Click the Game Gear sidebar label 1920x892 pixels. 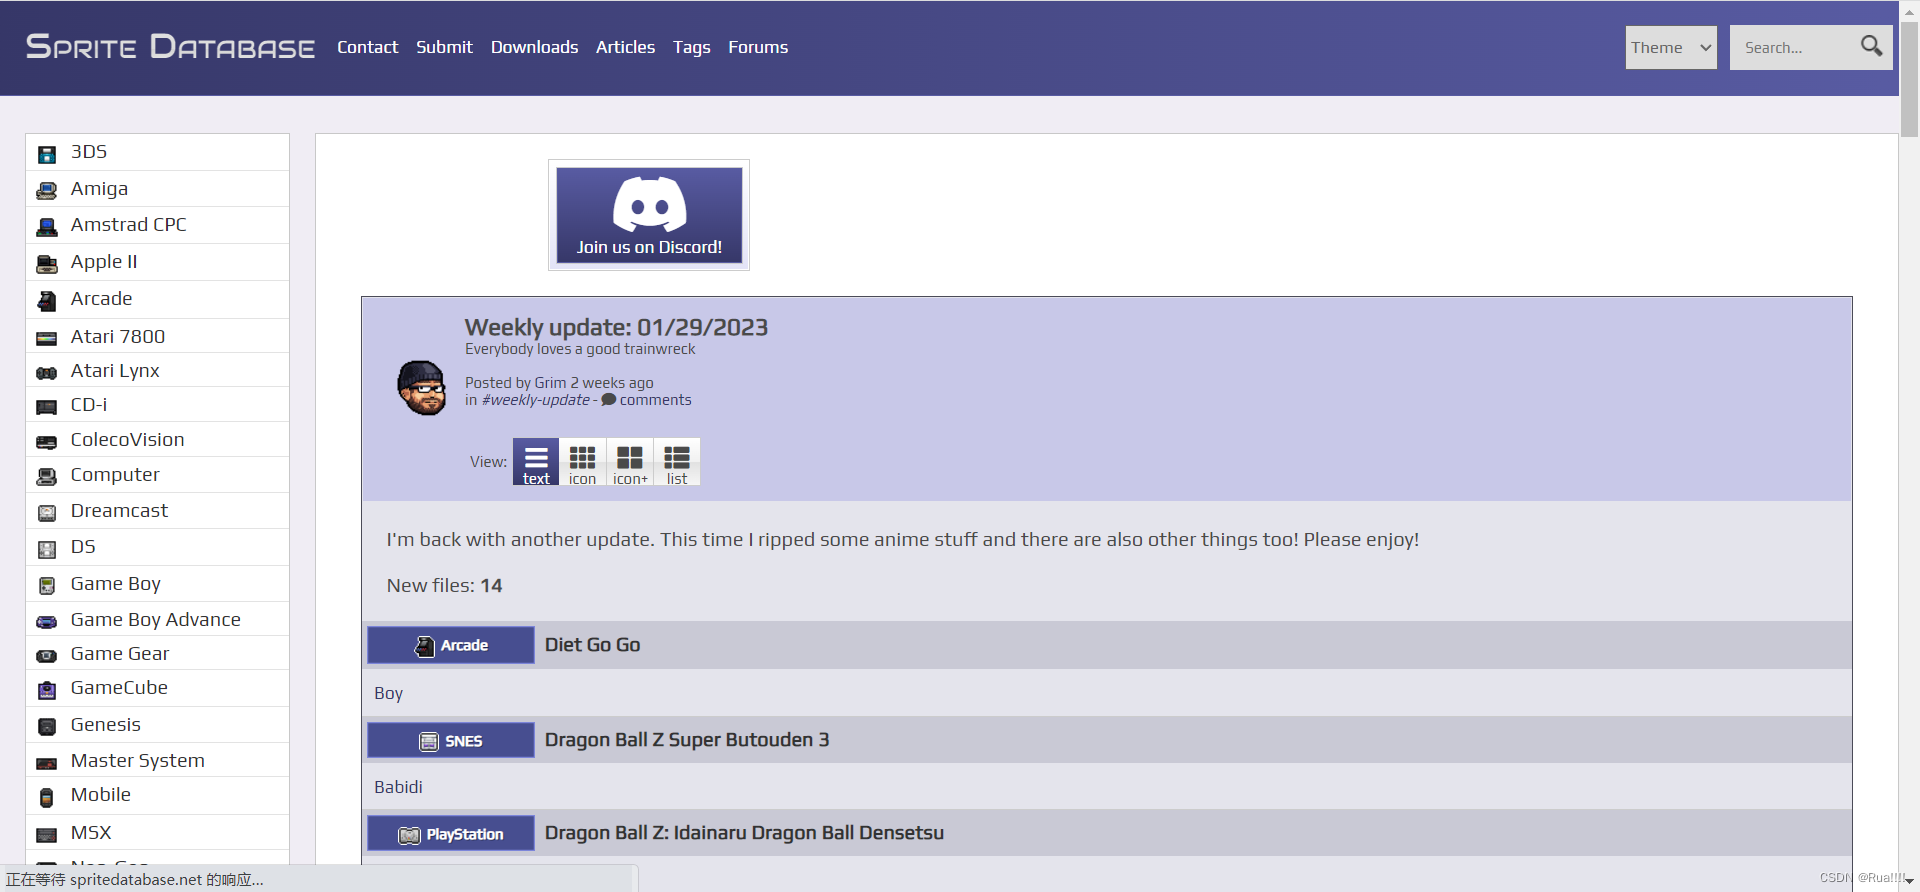(x=120, y=654)
